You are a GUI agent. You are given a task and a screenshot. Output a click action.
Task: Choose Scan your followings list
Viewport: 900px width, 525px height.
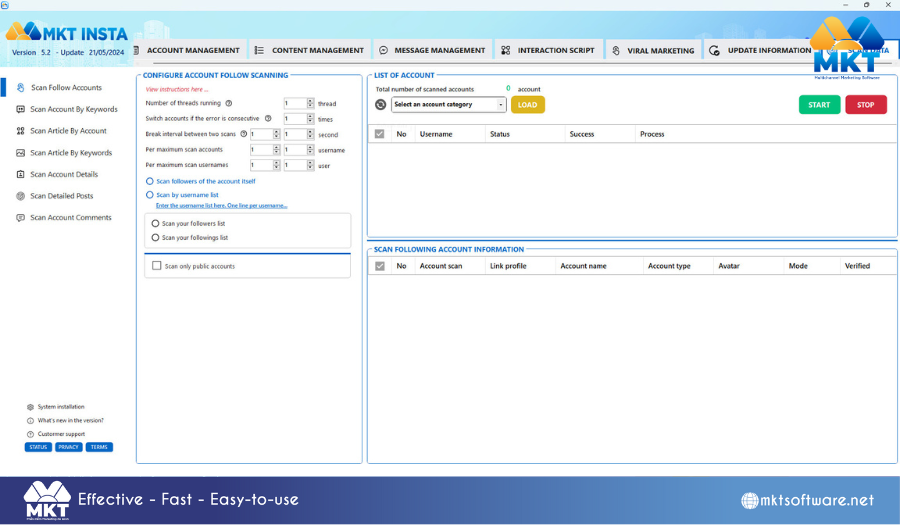point(156,238)
